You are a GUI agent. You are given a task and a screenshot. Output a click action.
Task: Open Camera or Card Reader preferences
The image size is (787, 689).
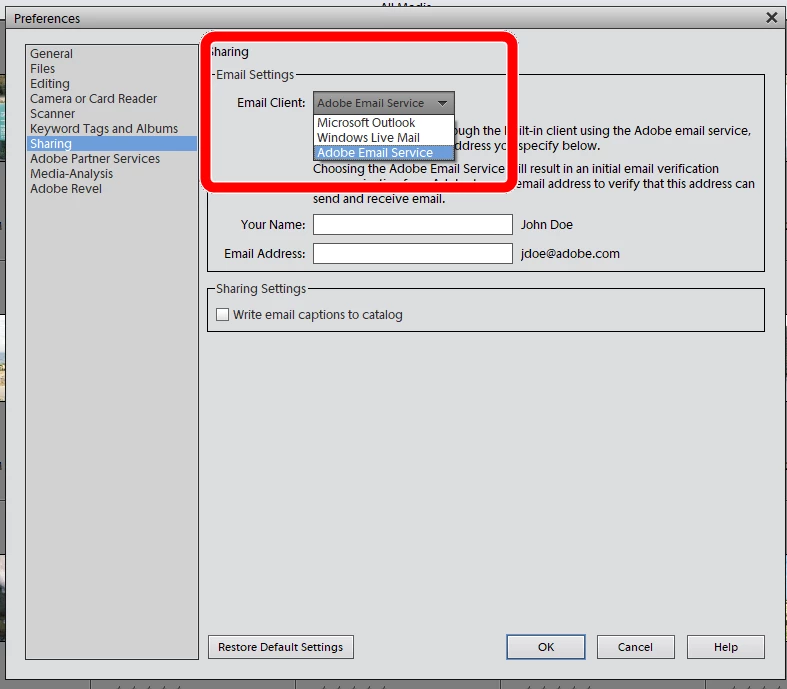tap(93, 99)
